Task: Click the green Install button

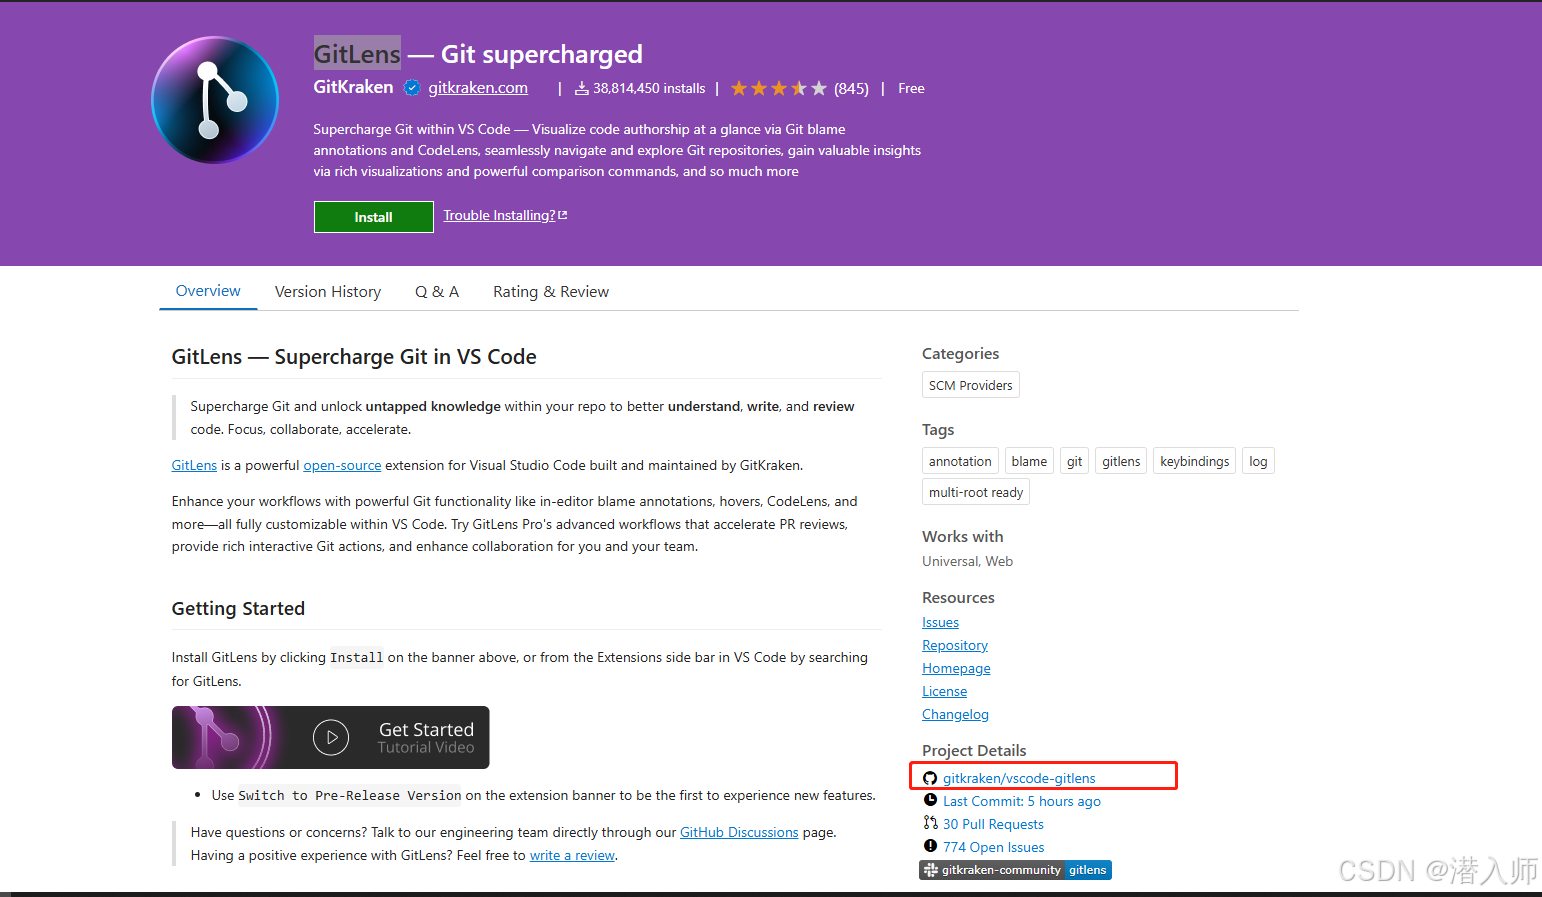Action: pyautogui.click(x=373, y=217)
